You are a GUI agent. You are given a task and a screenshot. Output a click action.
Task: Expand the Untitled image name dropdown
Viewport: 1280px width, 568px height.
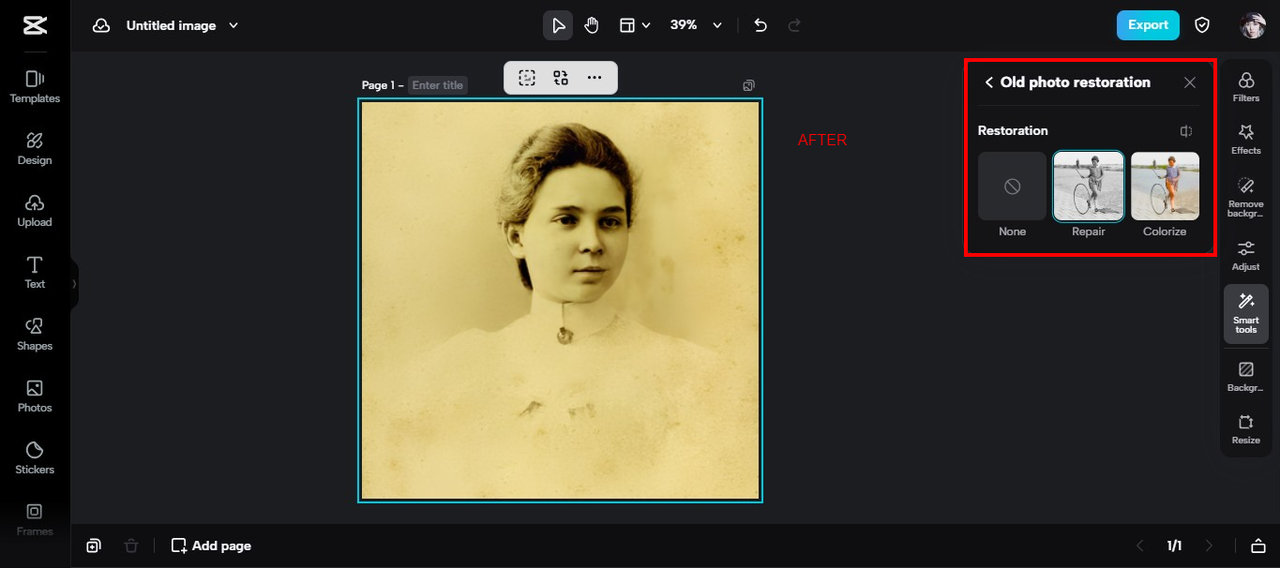tap(234, 25)
